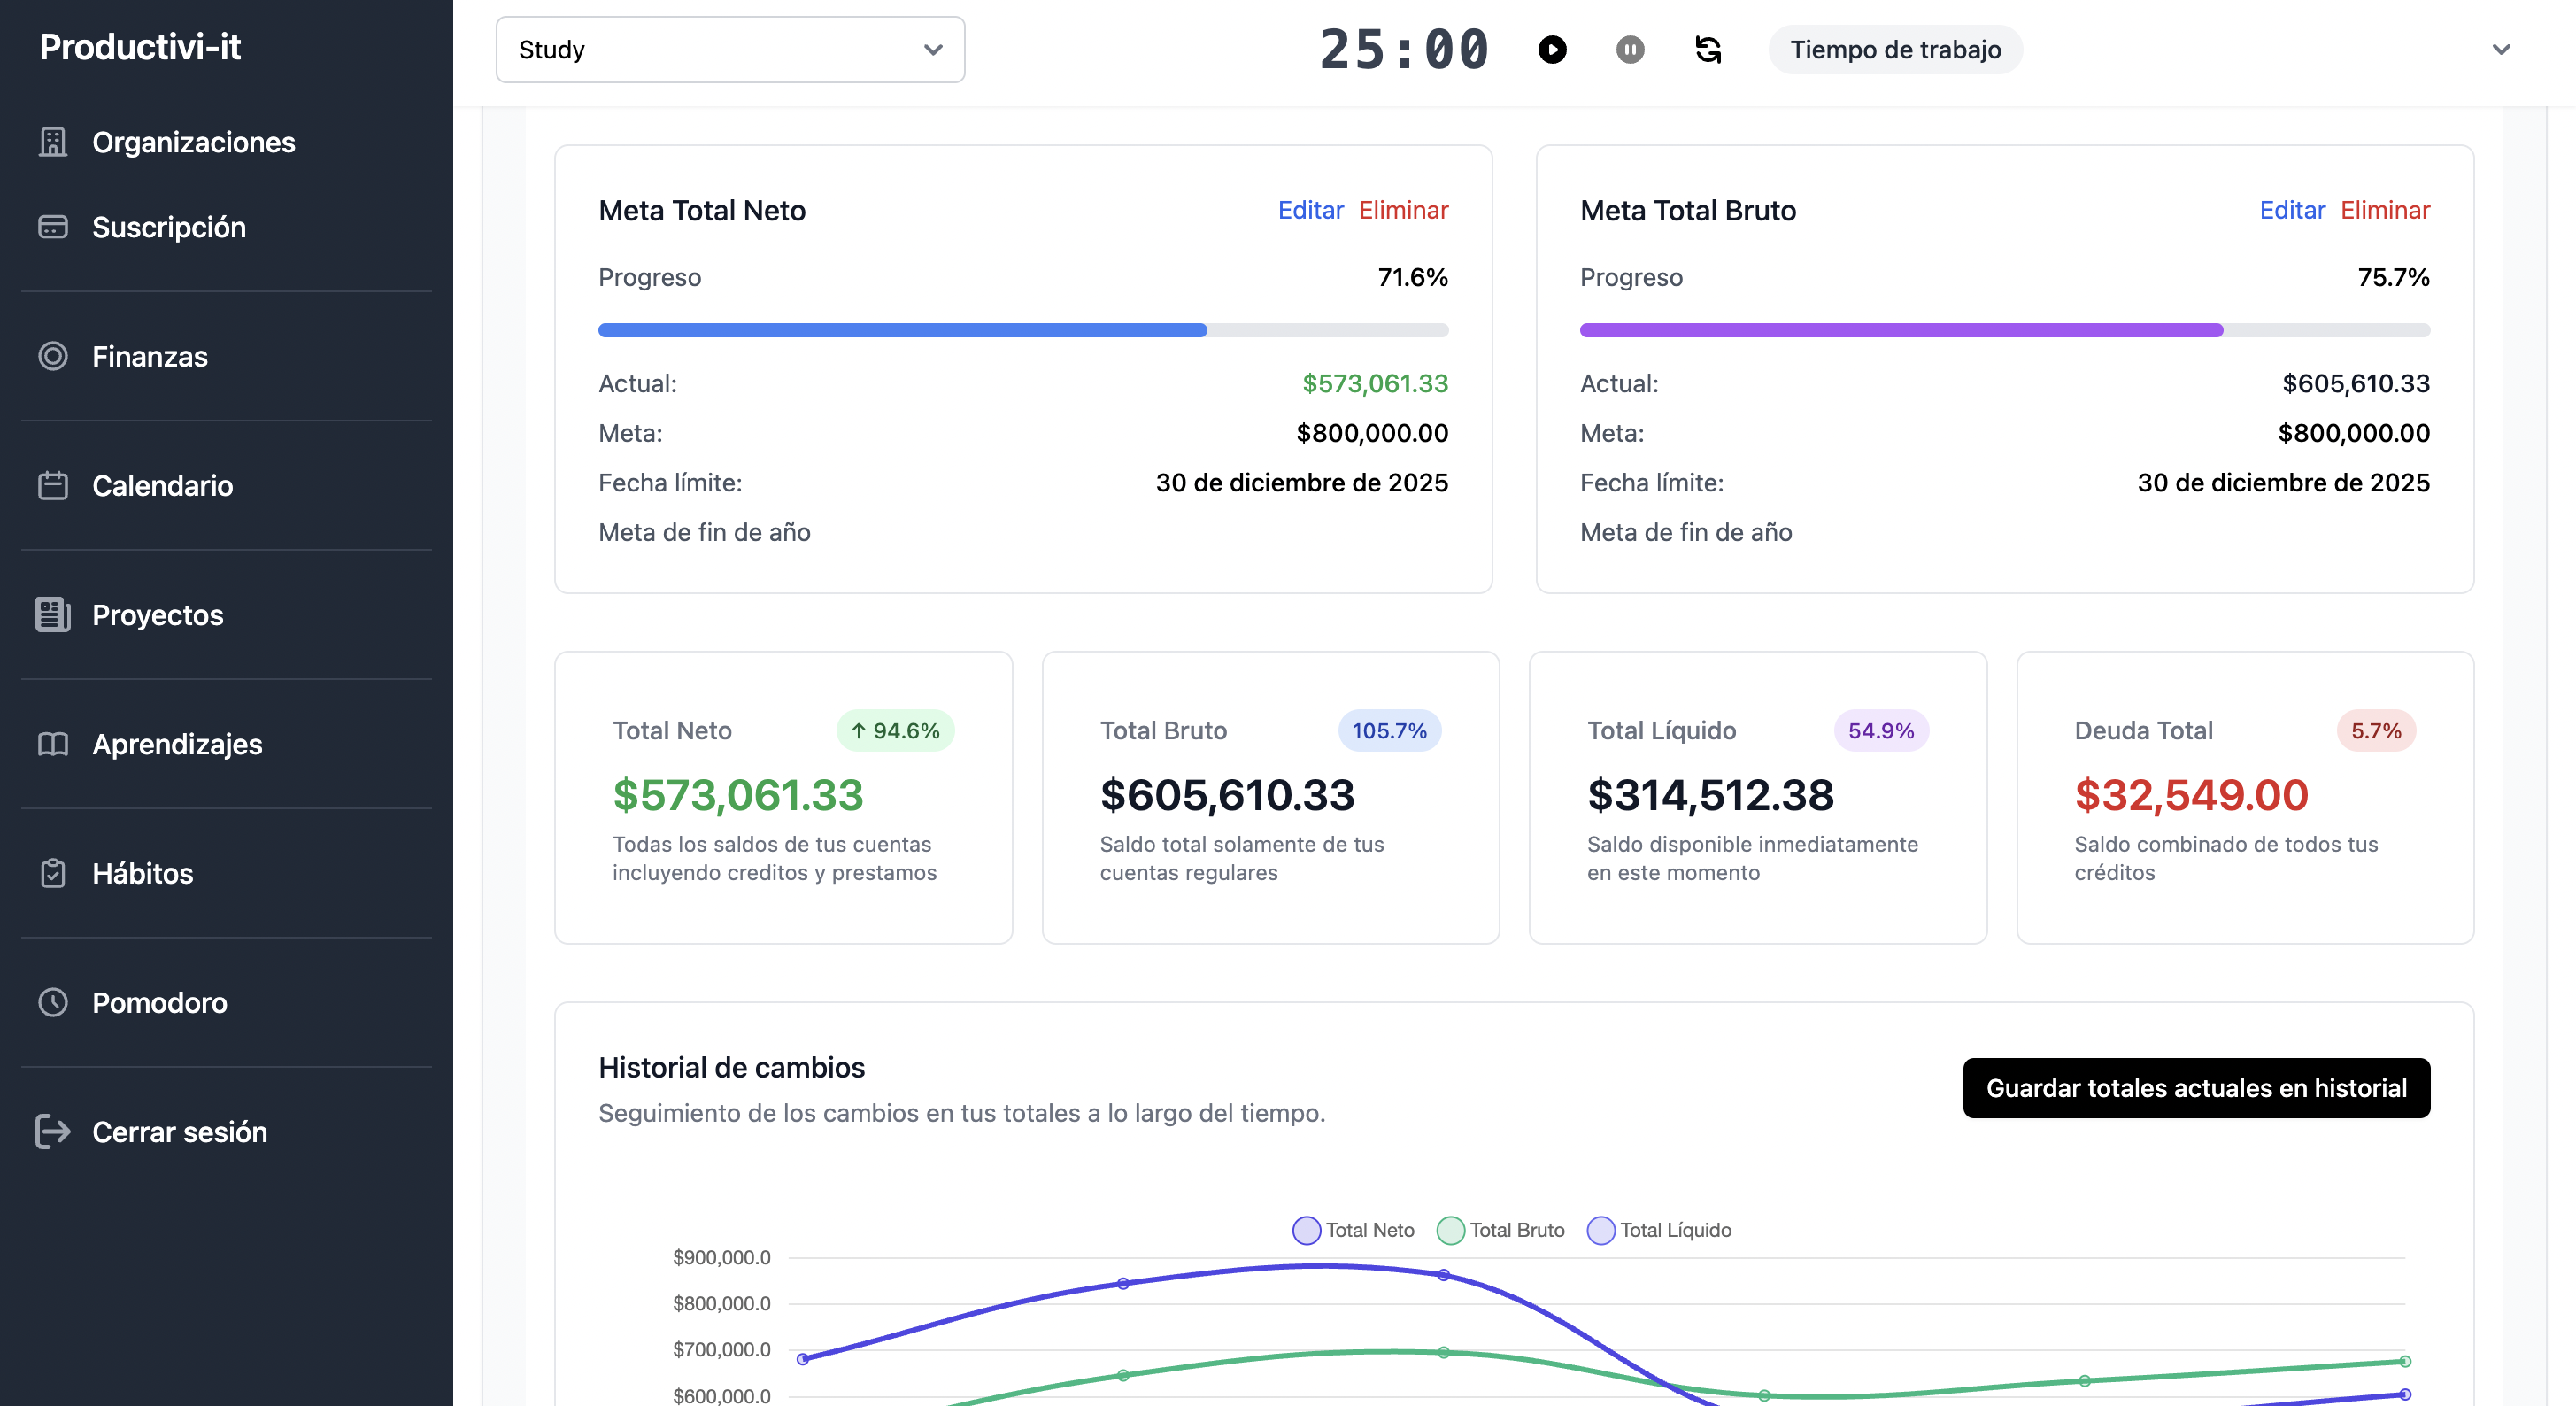Click Eliminar on Meta Total Bruto
The width and height of the screenshot is (2576, 1406).
pos(2385,210)
